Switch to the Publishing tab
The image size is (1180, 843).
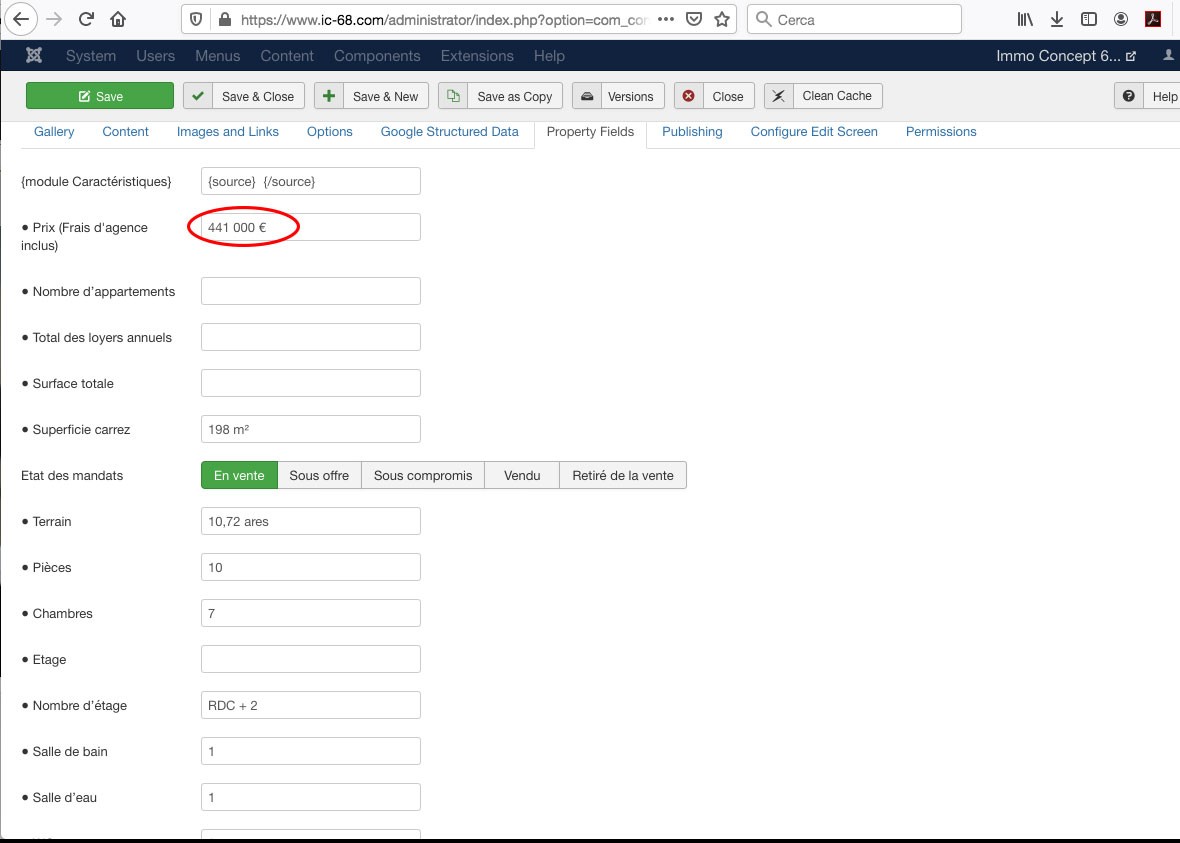coord(692,132)
